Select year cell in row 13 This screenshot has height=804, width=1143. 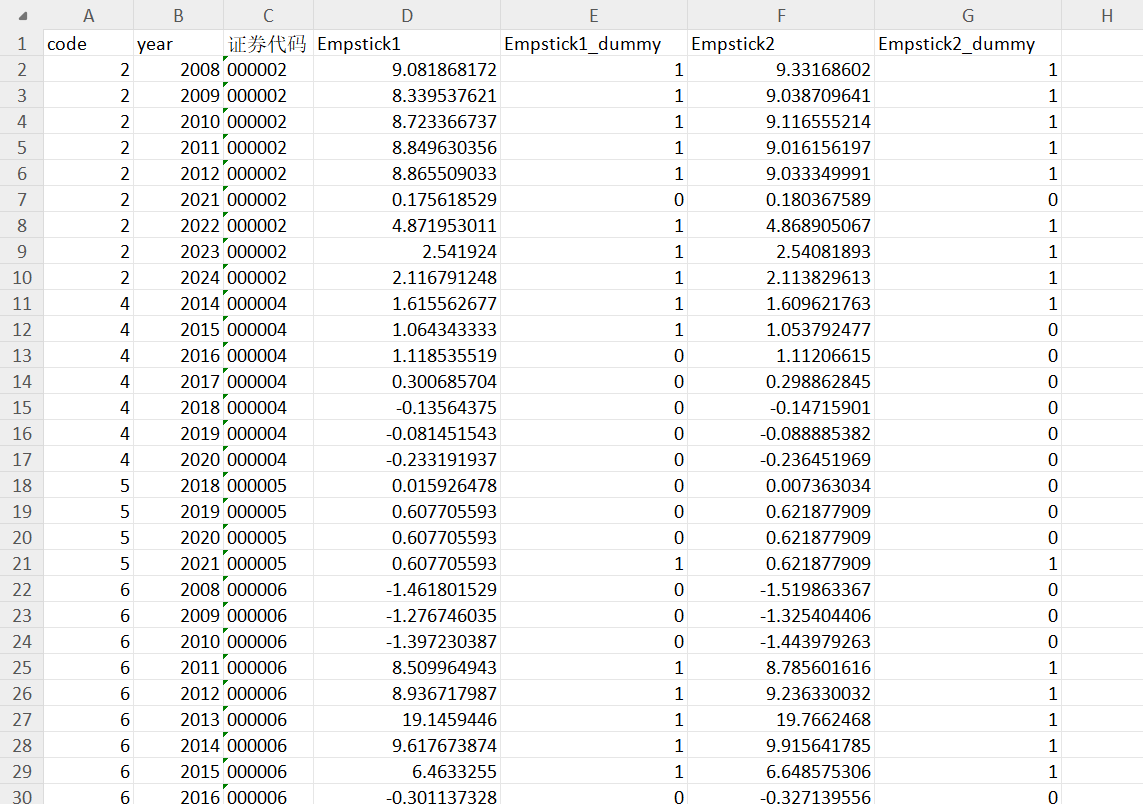(x=179, y=356)
